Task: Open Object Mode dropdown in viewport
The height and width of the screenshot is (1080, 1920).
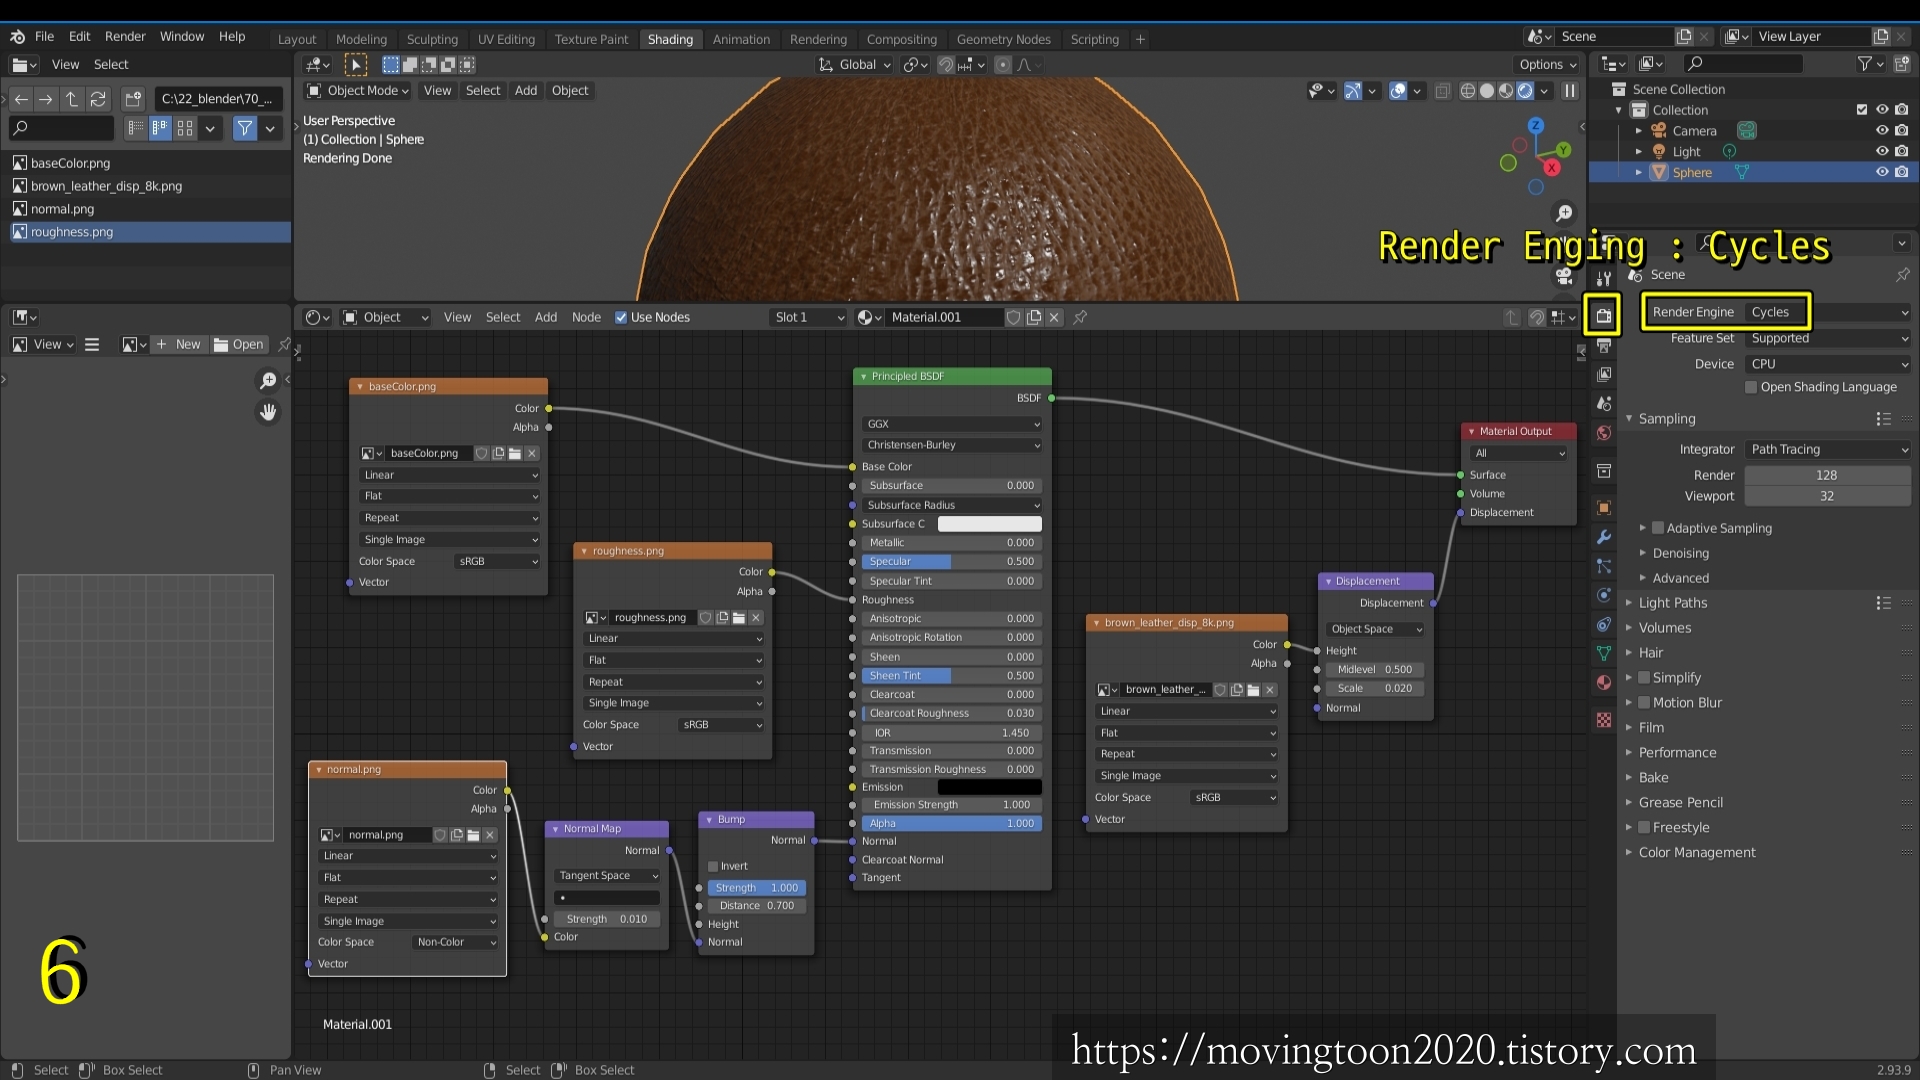Action: 358,90
